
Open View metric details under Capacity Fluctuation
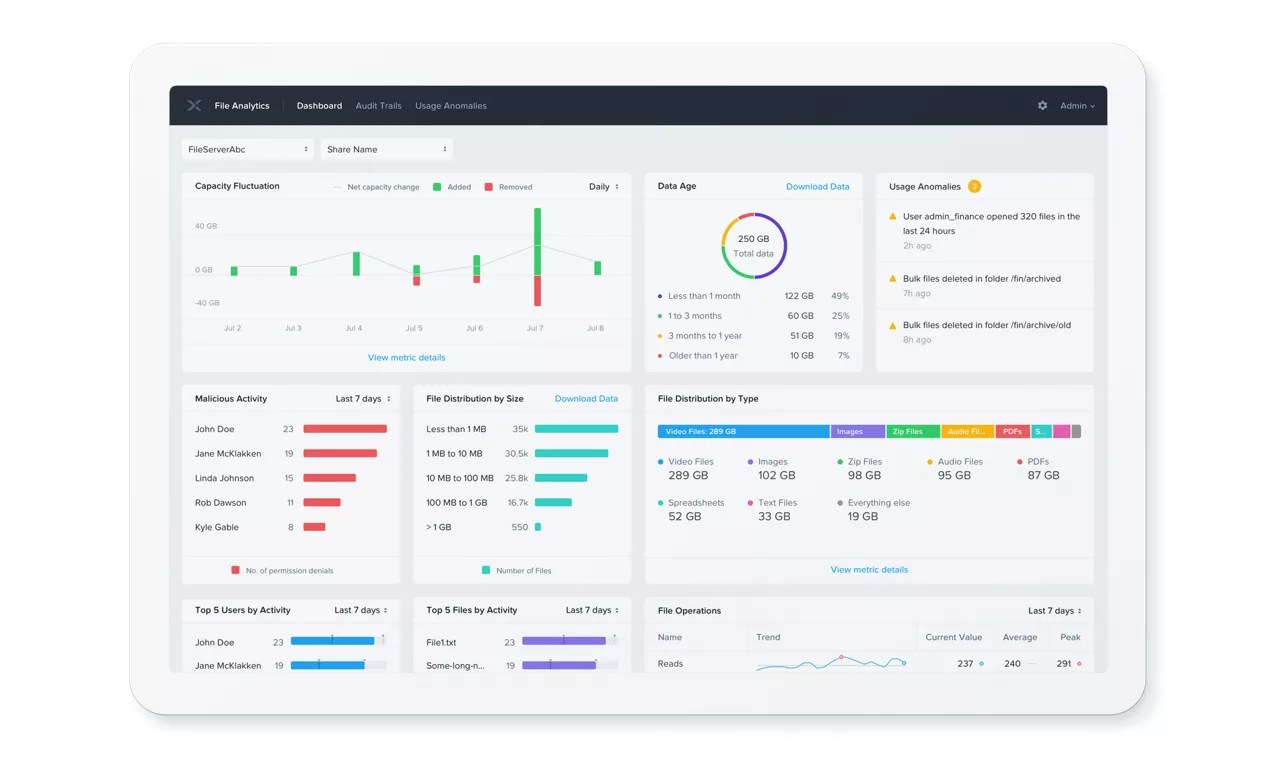406,357
